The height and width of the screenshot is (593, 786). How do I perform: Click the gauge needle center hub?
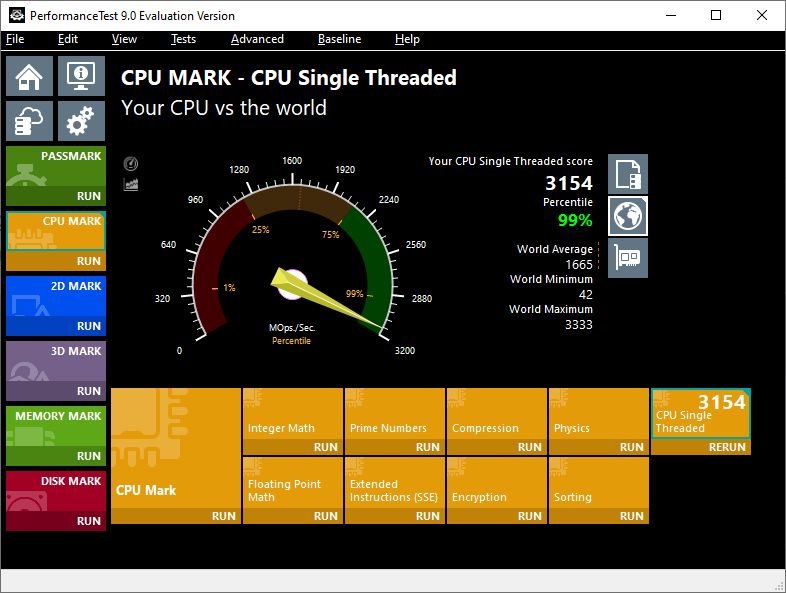(x=291, y=285)
